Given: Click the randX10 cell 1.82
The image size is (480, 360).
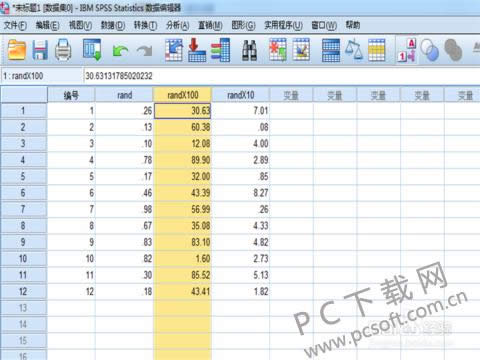Looking at the screenshot, I should point(240,292).
